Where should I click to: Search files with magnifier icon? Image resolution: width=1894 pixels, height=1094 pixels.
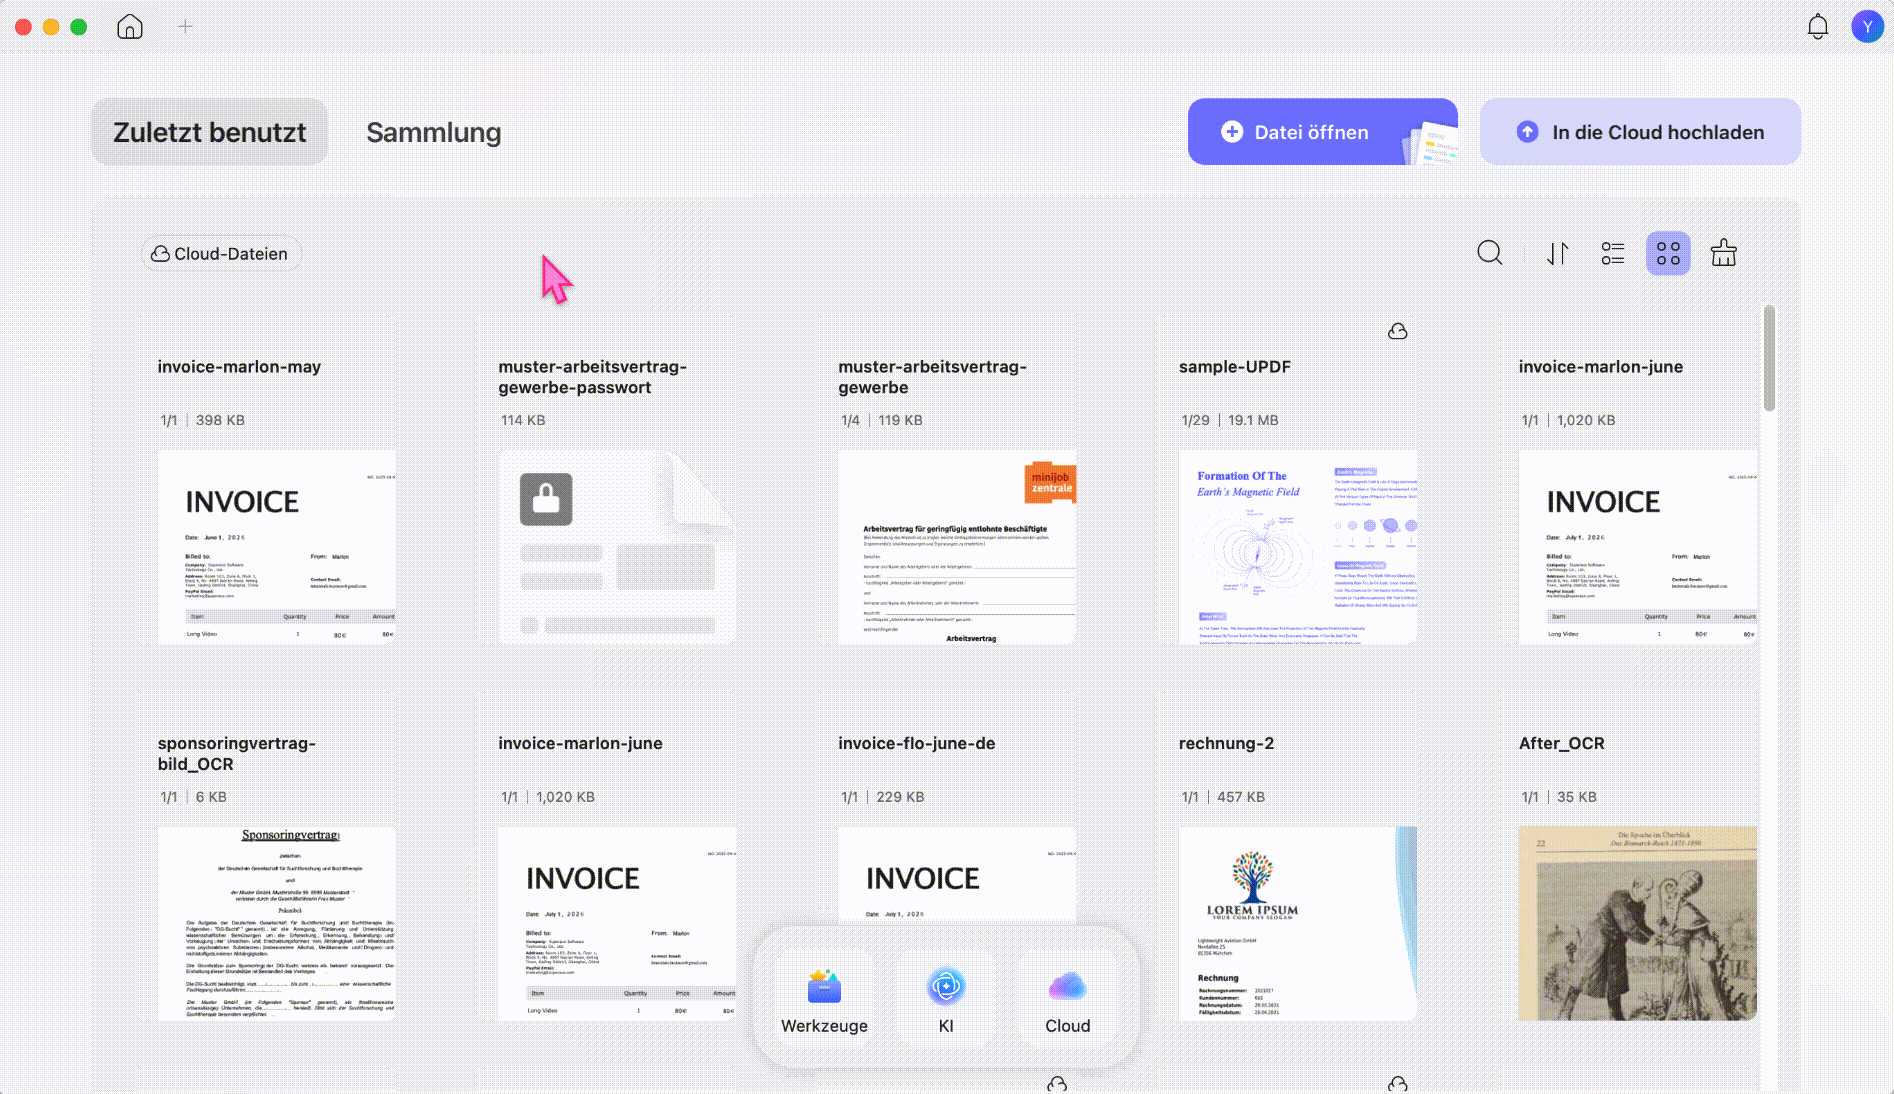1490,253
